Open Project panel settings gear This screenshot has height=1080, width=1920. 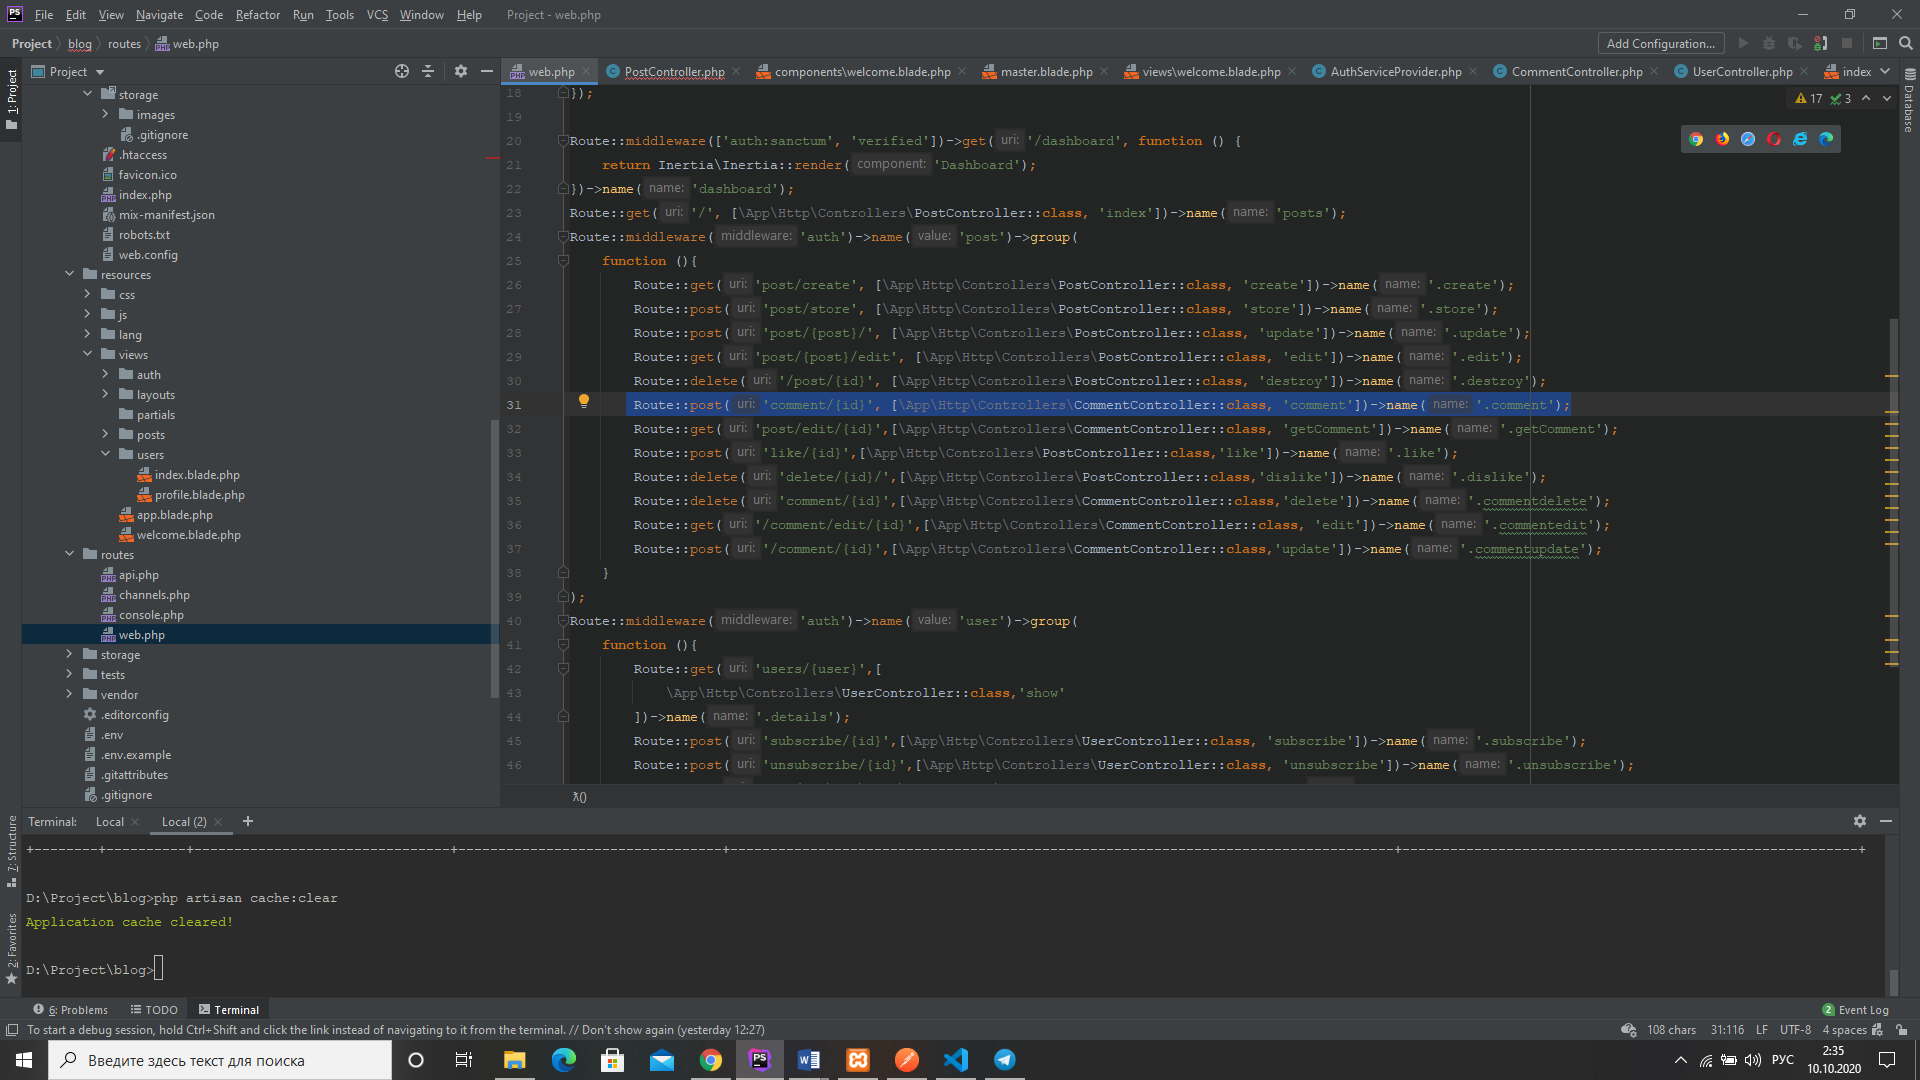coord(461,71)
